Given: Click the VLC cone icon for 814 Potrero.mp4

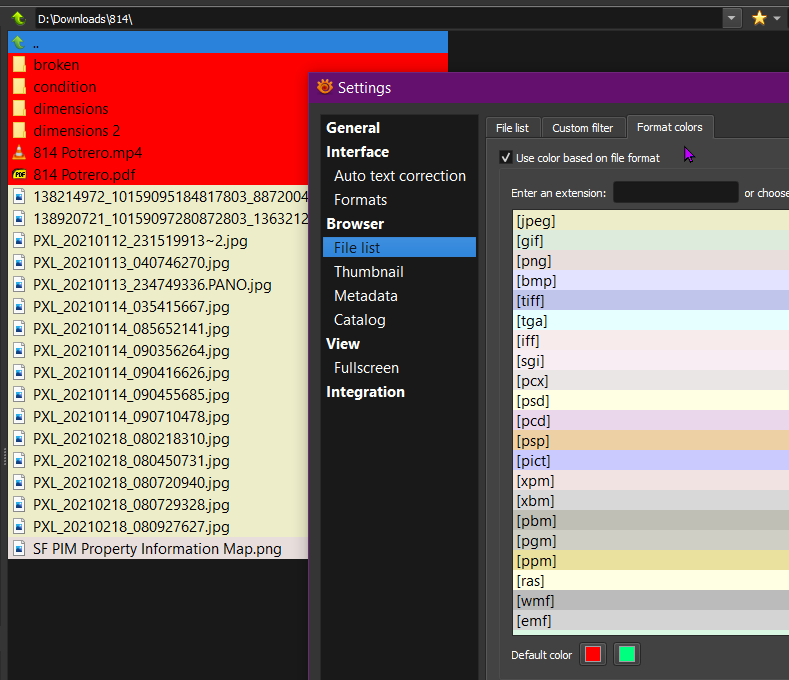Looking at the screenshot, I should click(x=19, y=153).
